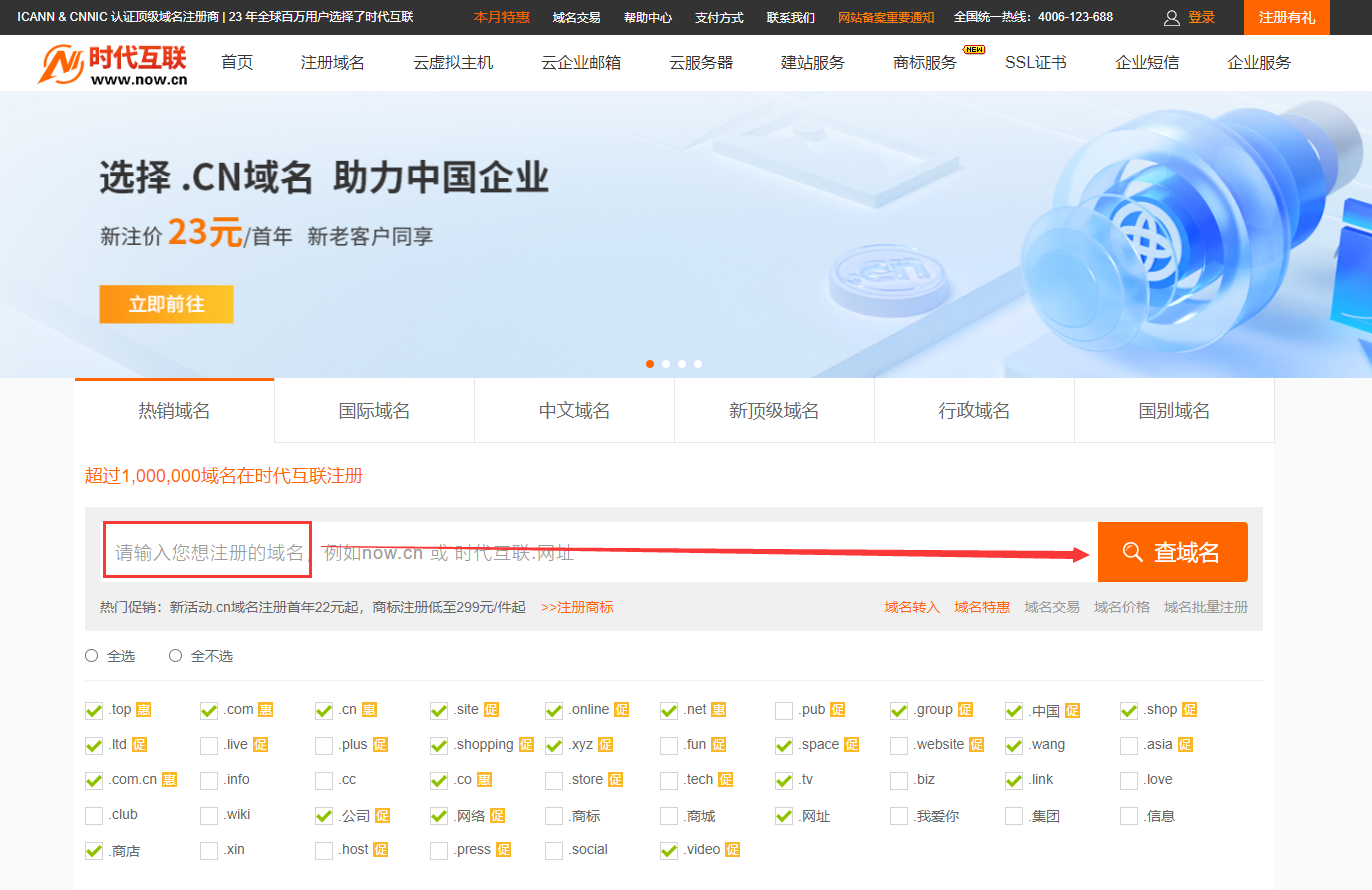Open the 本月特惠 link
Screen dimensions: 1372x890
[502, 17]
